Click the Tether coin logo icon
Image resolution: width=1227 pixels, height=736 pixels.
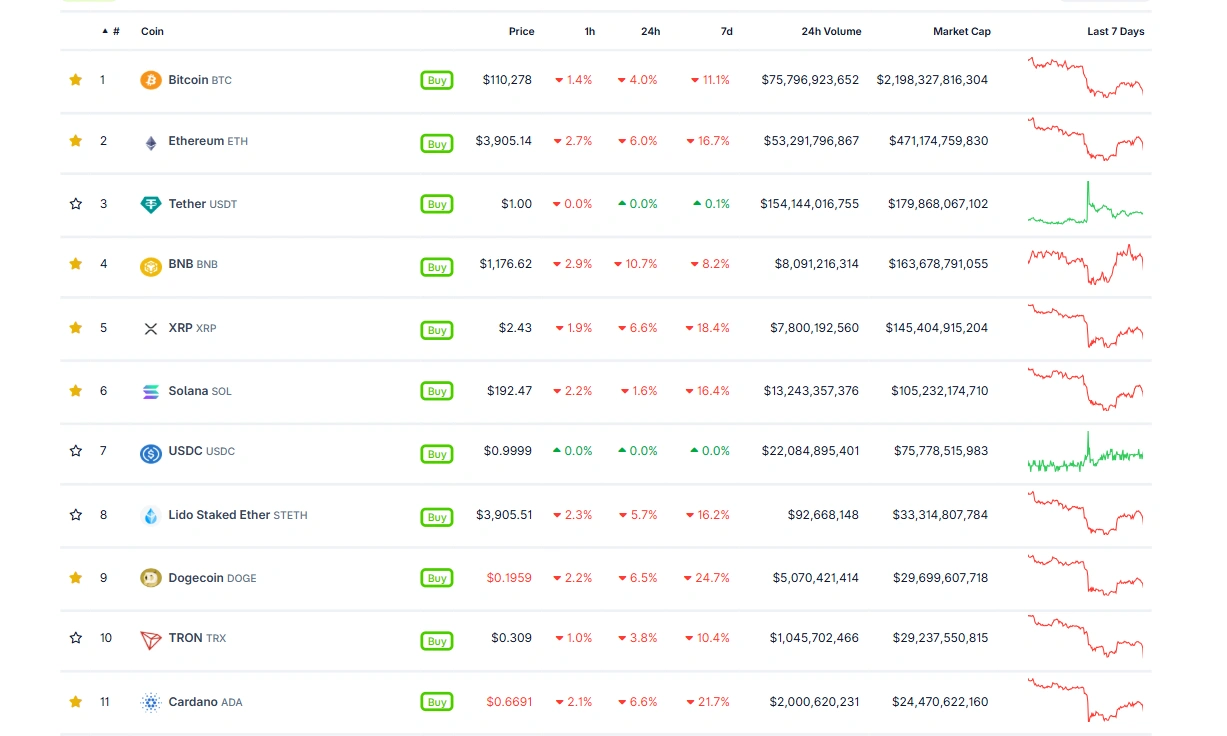pyautogui.click(x=151, y=204)
